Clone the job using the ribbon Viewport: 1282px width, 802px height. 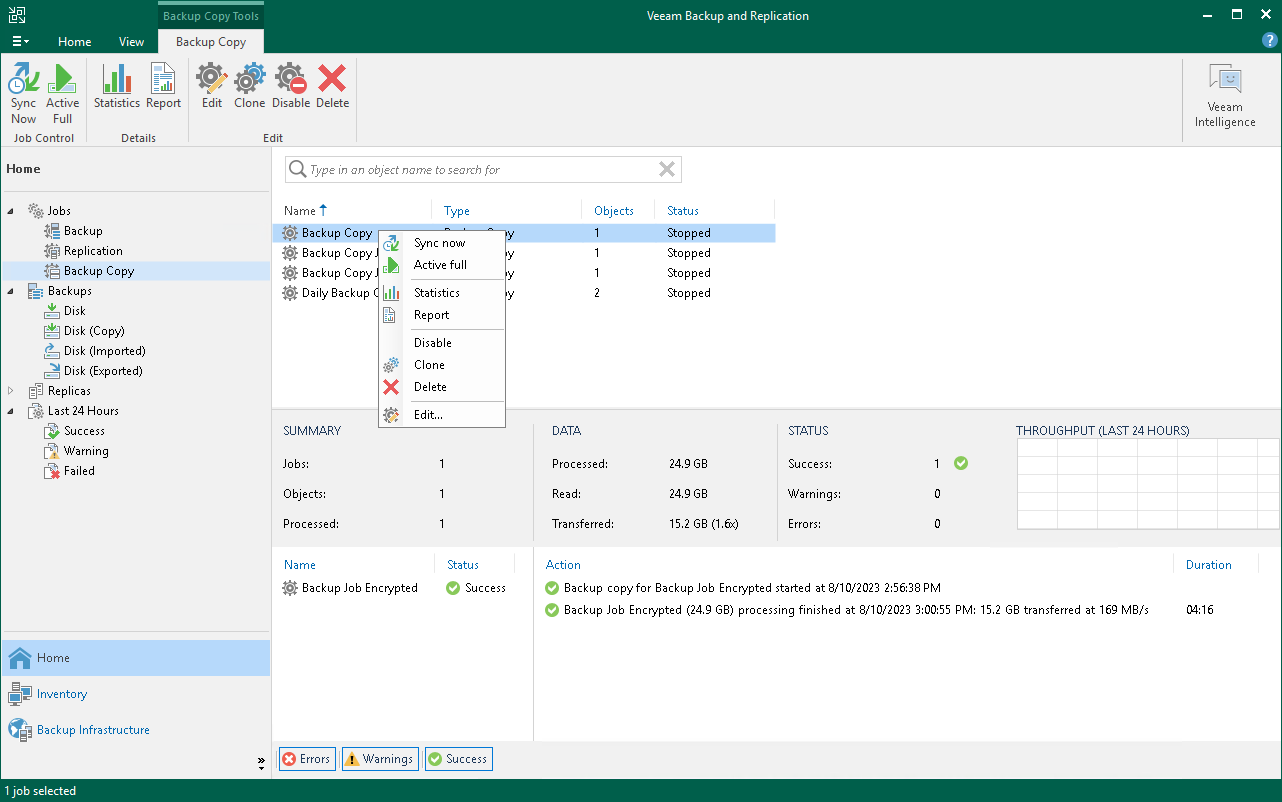249,87
